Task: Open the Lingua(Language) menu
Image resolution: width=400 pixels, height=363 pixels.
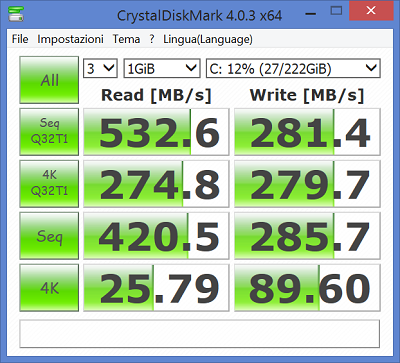Action: [x=208, y=39]
